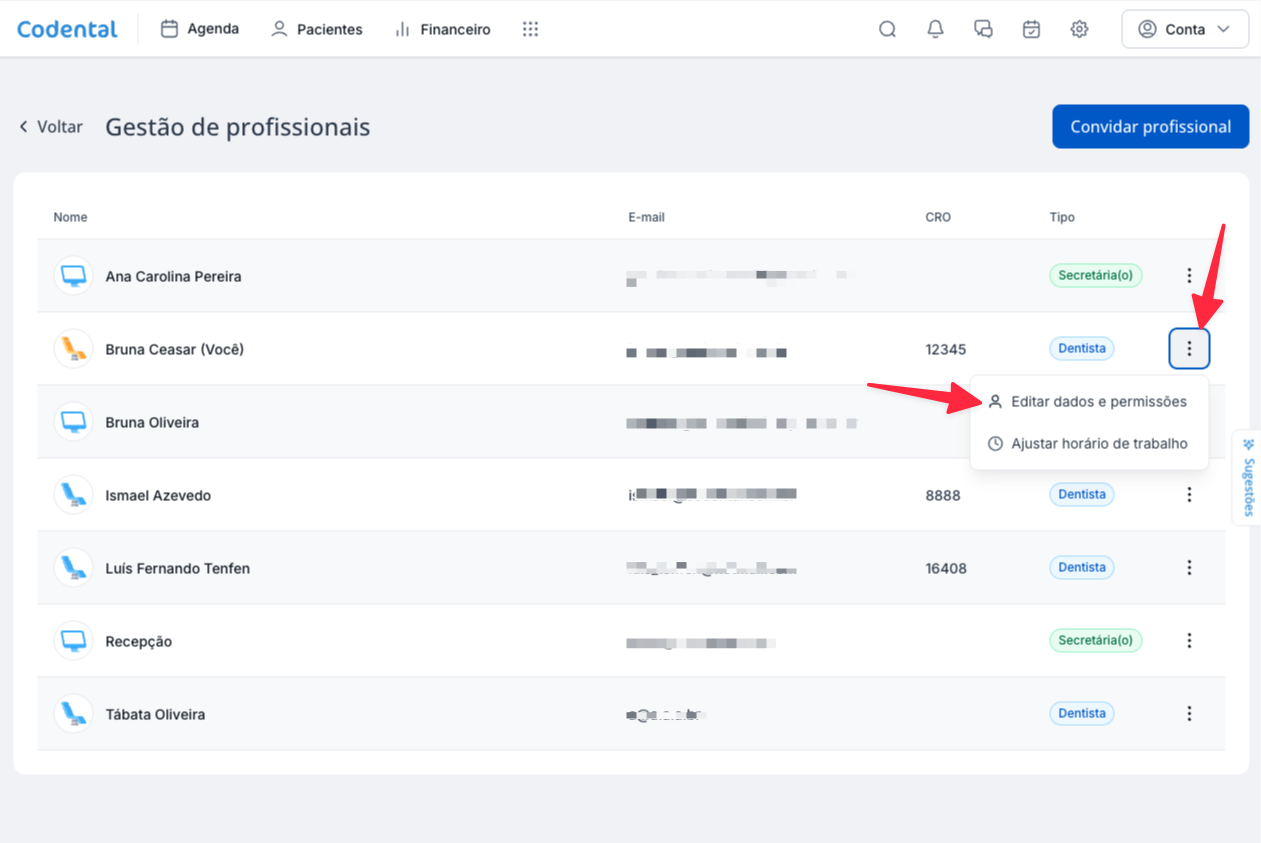Screen dimensions: 1261x843
Task: Open the apps grid icon
Action: click(x=530, y=29)
